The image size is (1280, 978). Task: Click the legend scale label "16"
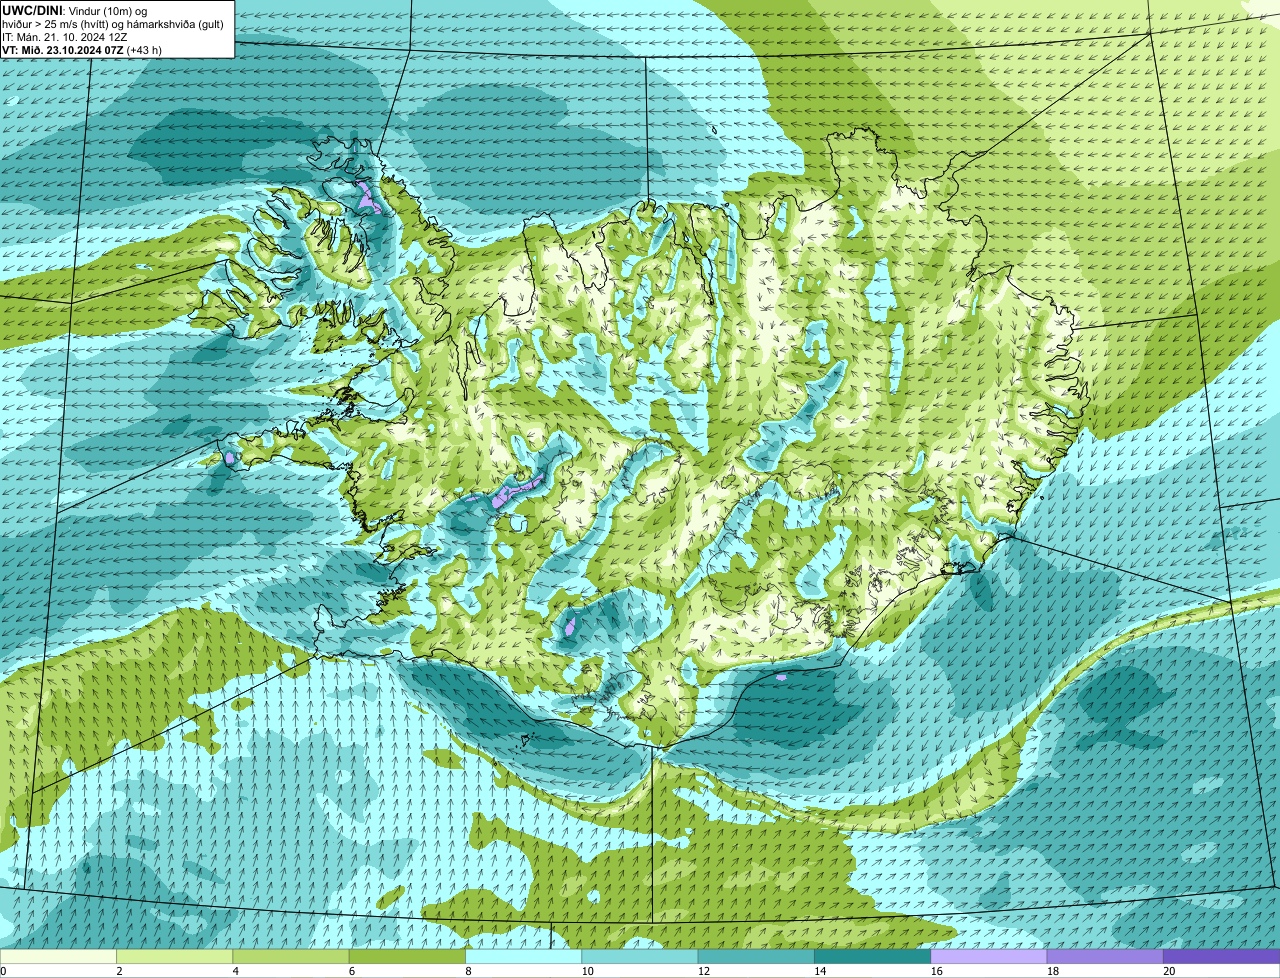tap(936, 970)
